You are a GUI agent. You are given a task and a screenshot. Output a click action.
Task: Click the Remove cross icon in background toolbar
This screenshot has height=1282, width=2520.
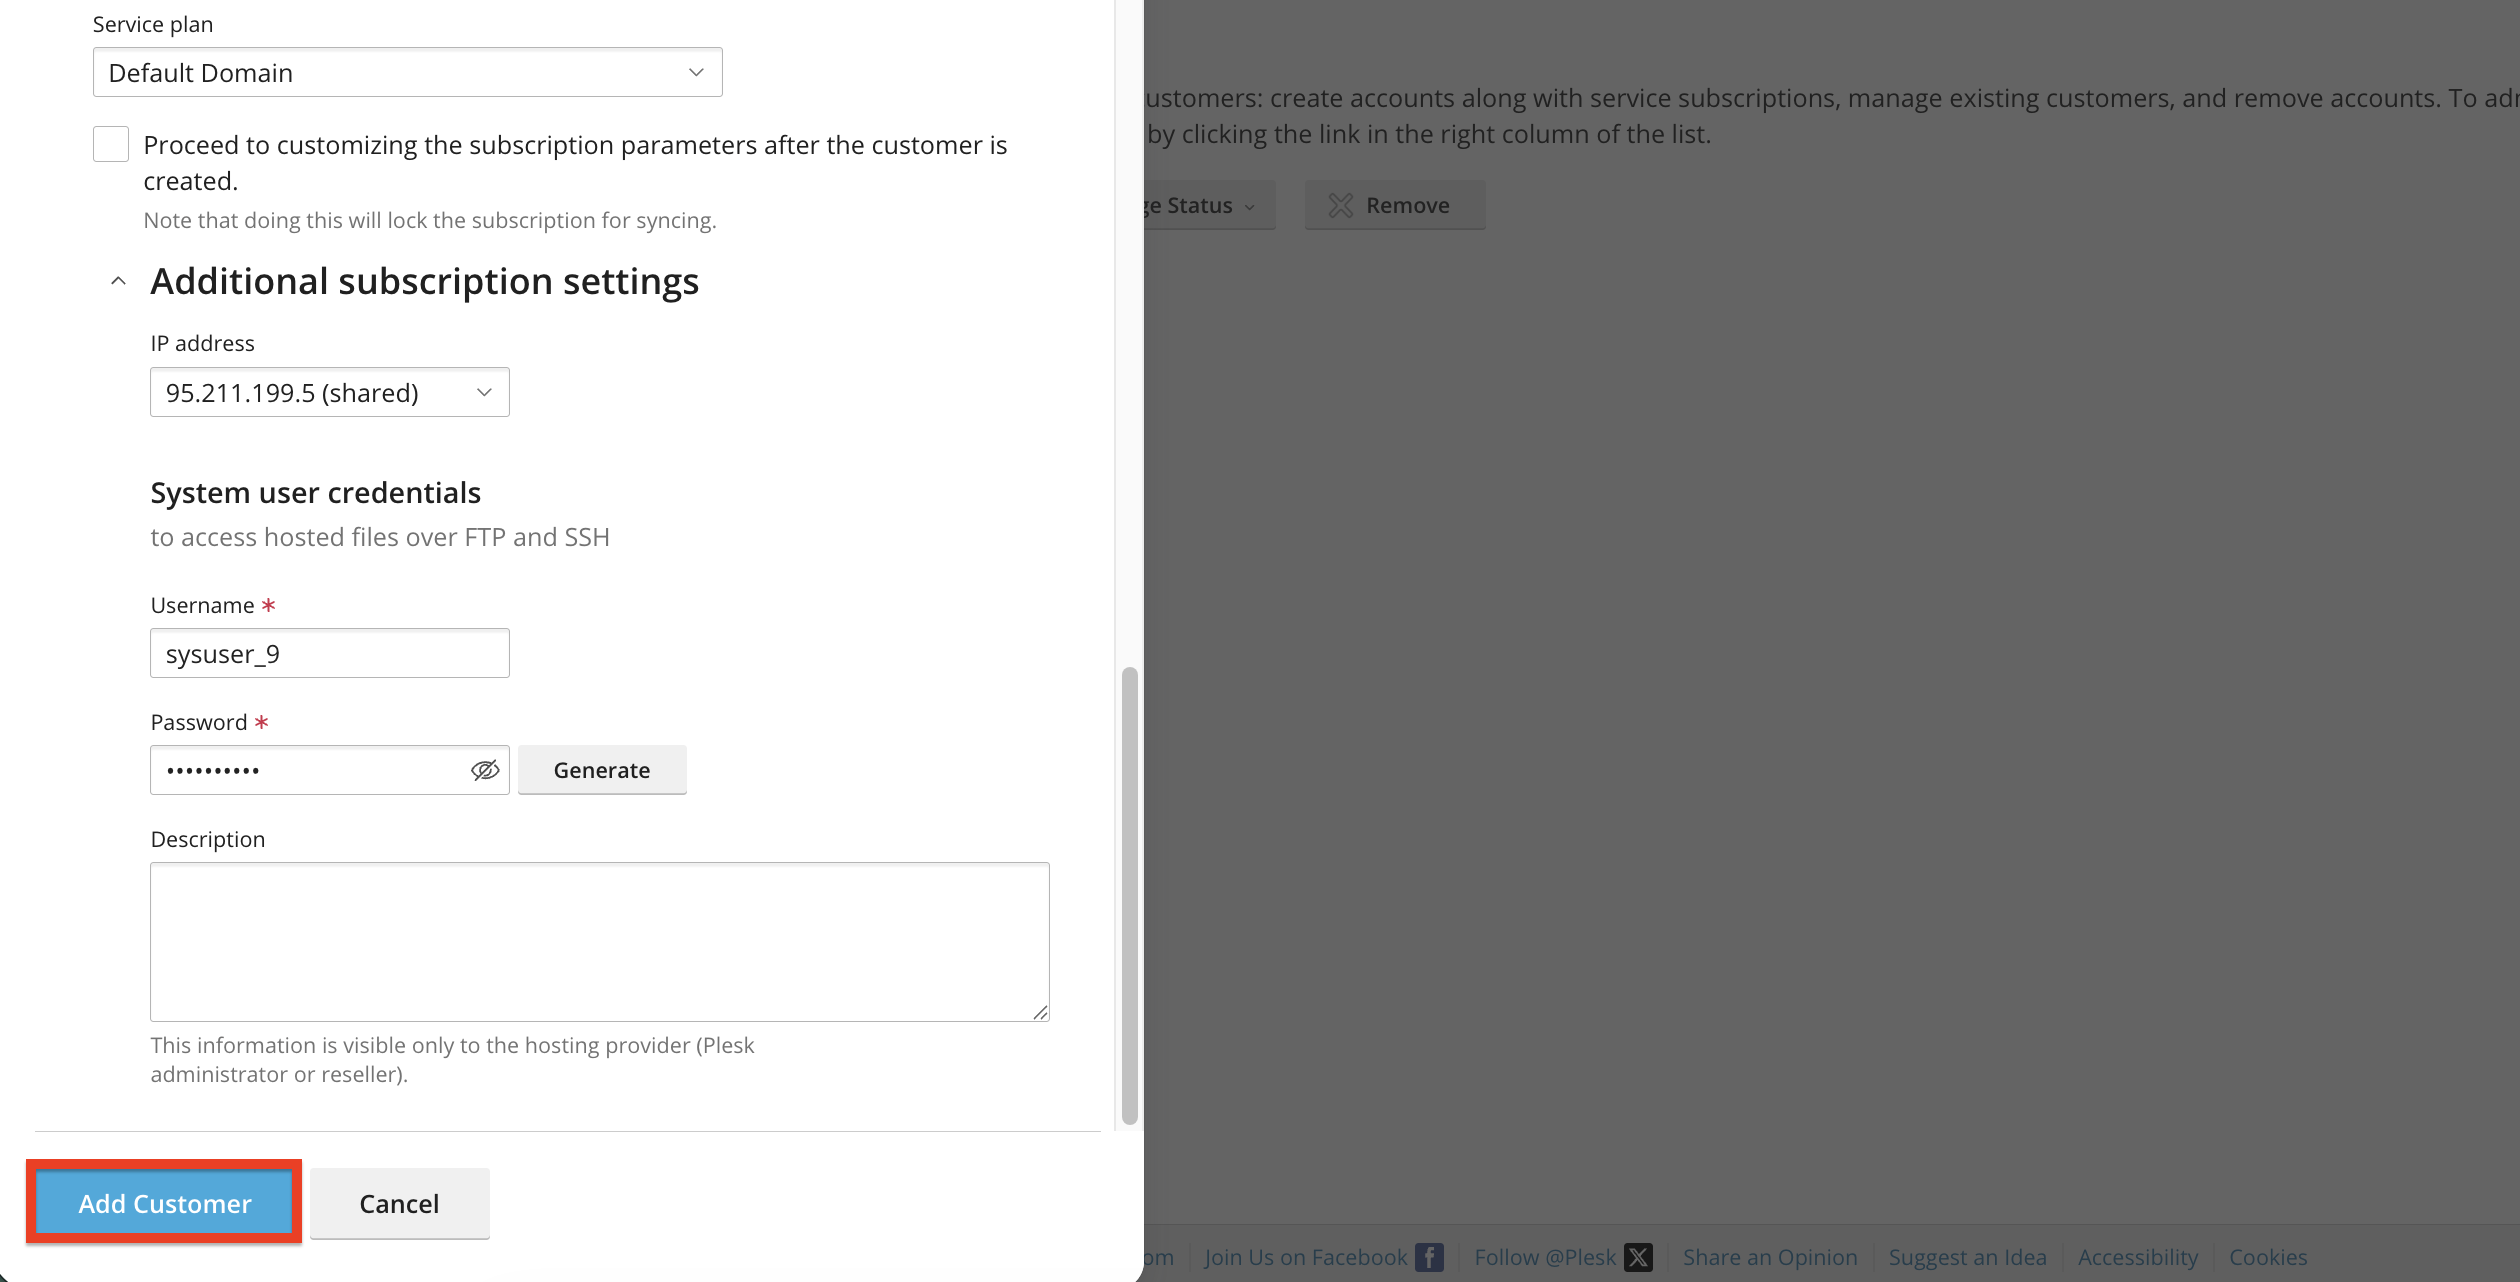click(x=1340, y=205)
